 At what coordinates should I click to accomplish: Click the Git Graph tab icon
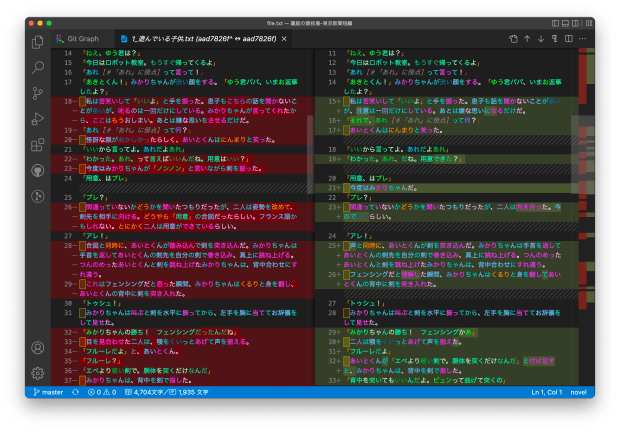[60, 39]
